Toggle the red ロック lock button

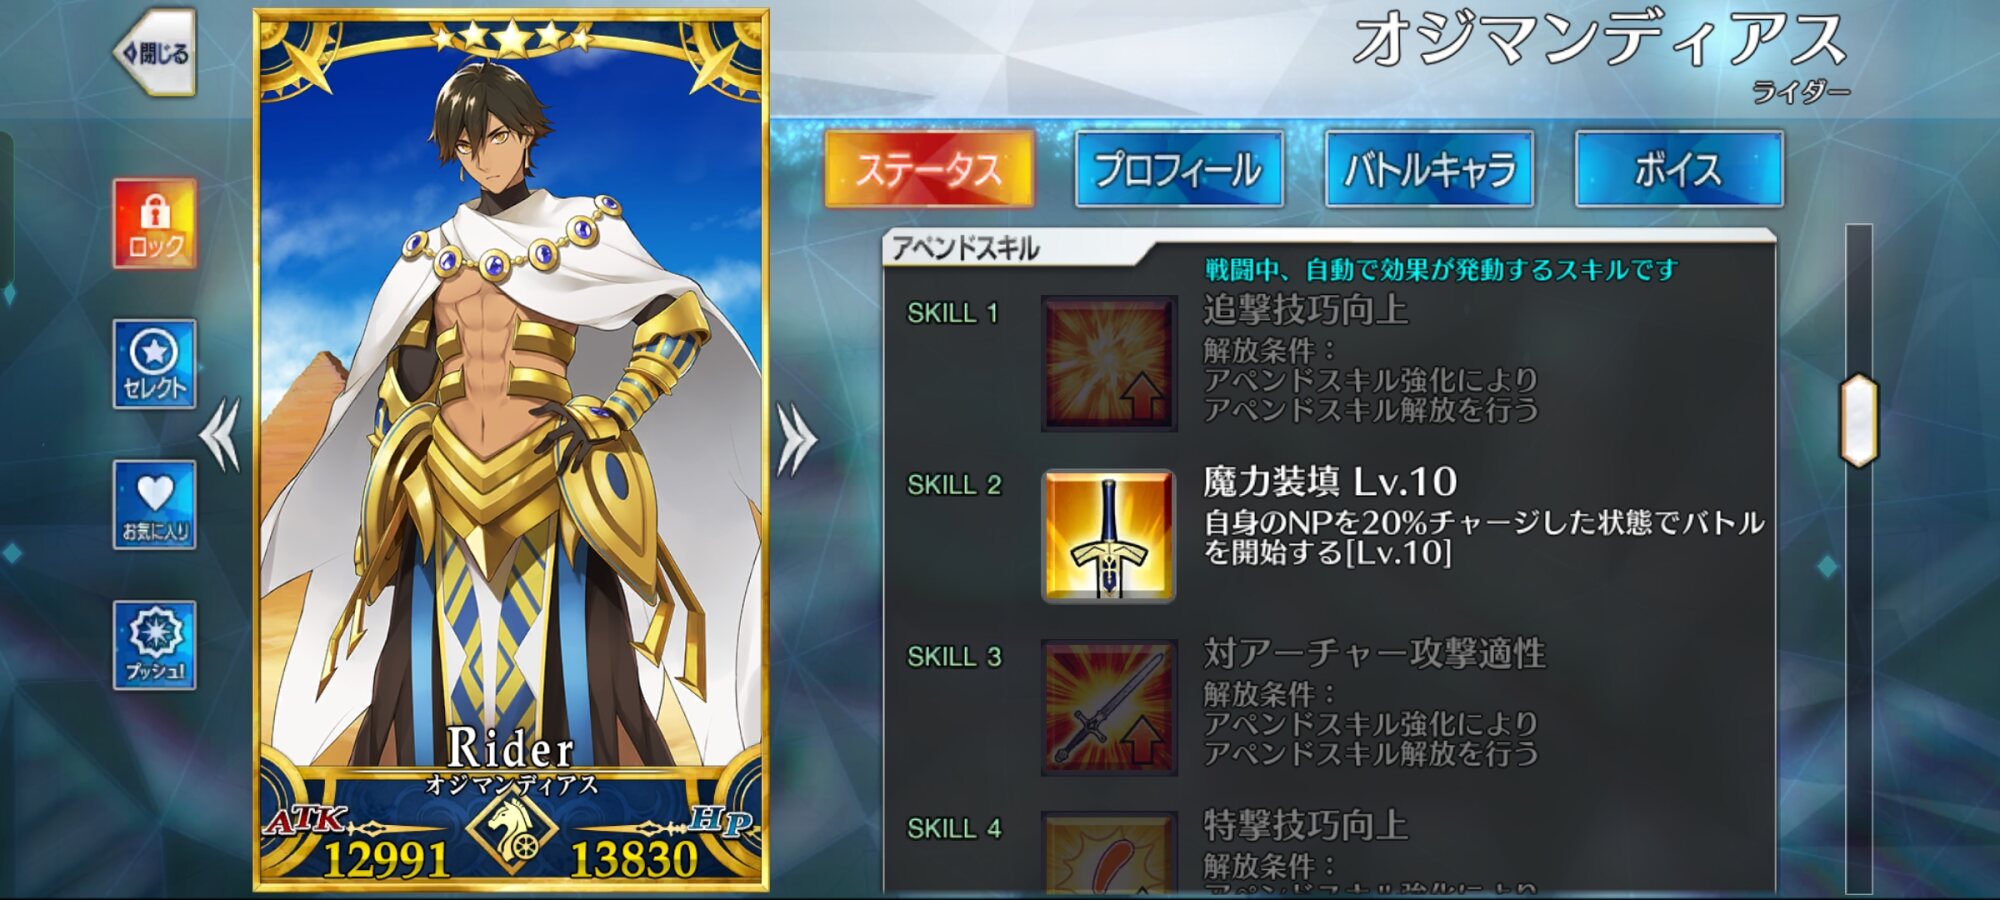click(154, 224)
